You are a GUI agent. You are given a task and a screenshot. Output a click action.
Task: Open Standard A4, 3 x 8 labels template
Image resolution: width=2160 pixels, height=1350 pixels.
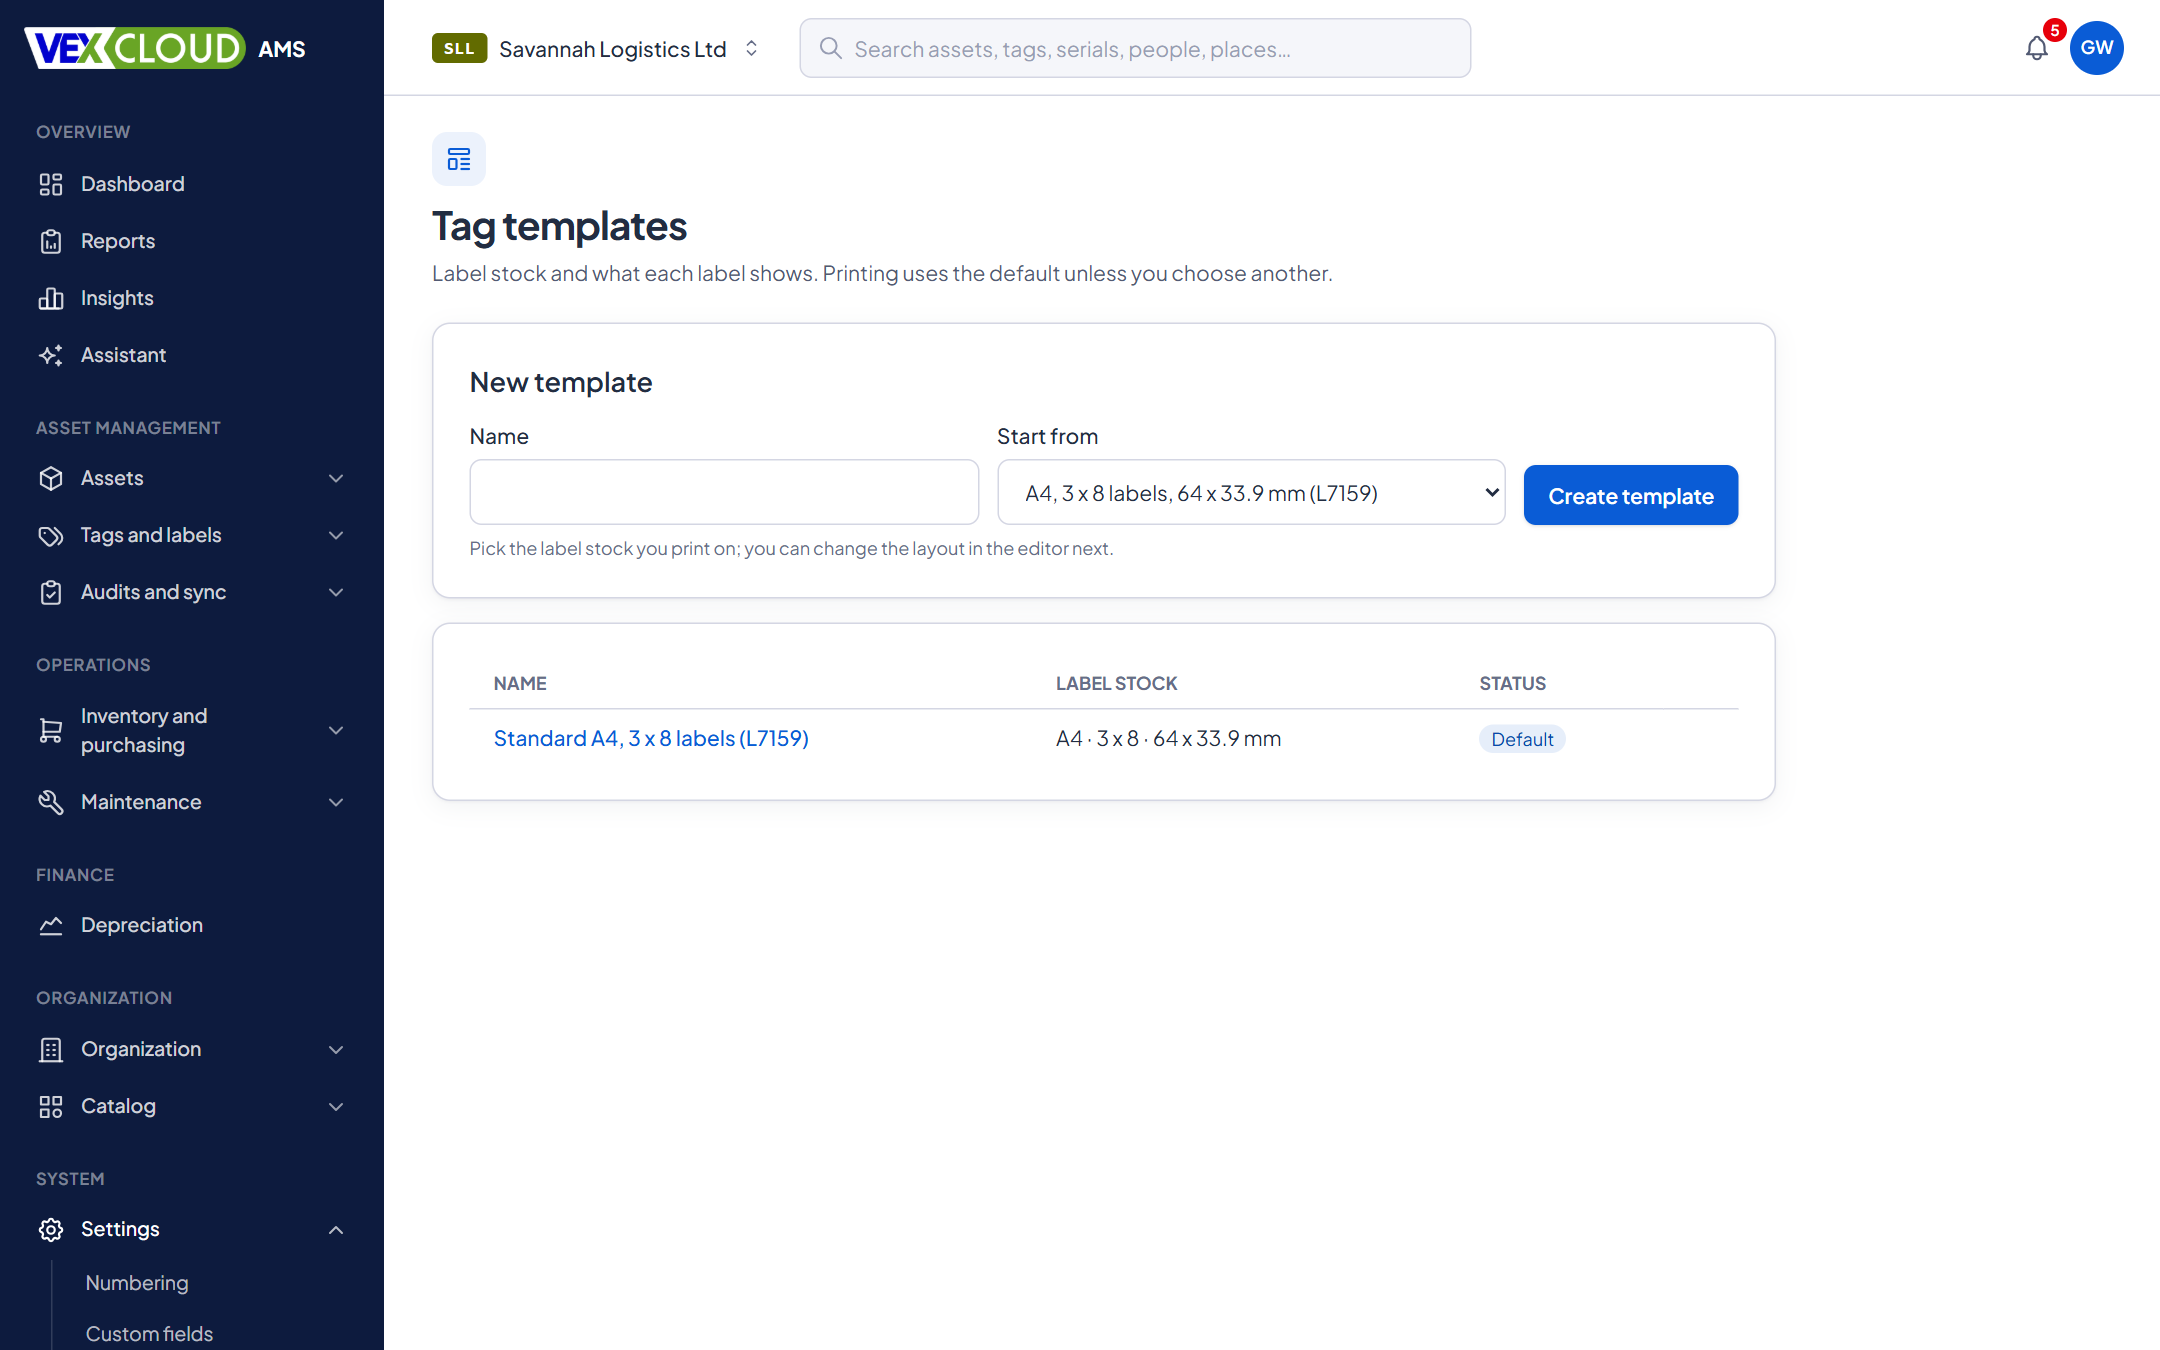[651, 738]
